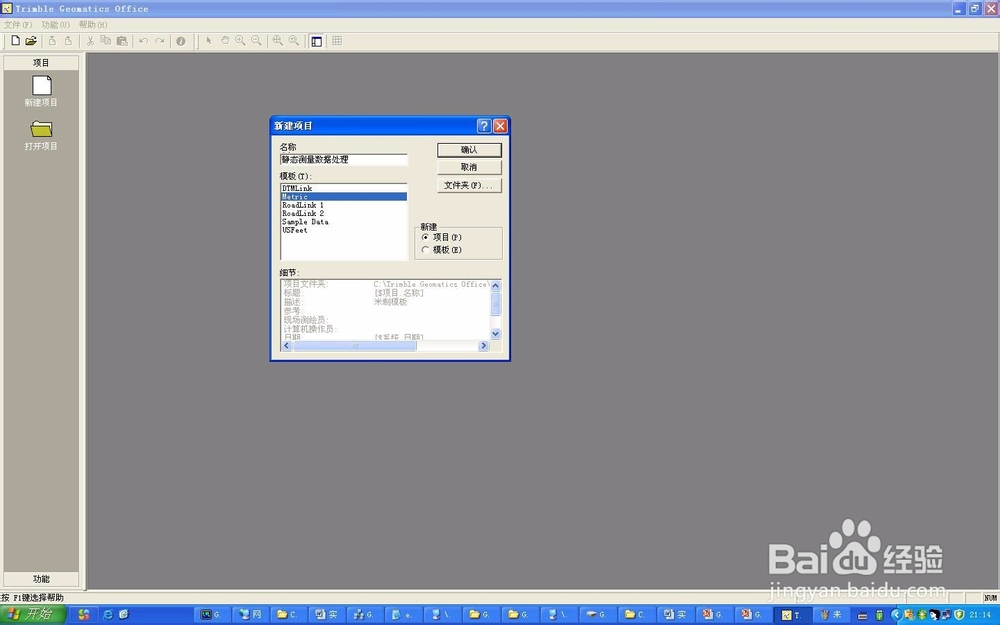Select USFeet template
The height and width of the screenshot is (625, 1000).
(x=344, y=230)
